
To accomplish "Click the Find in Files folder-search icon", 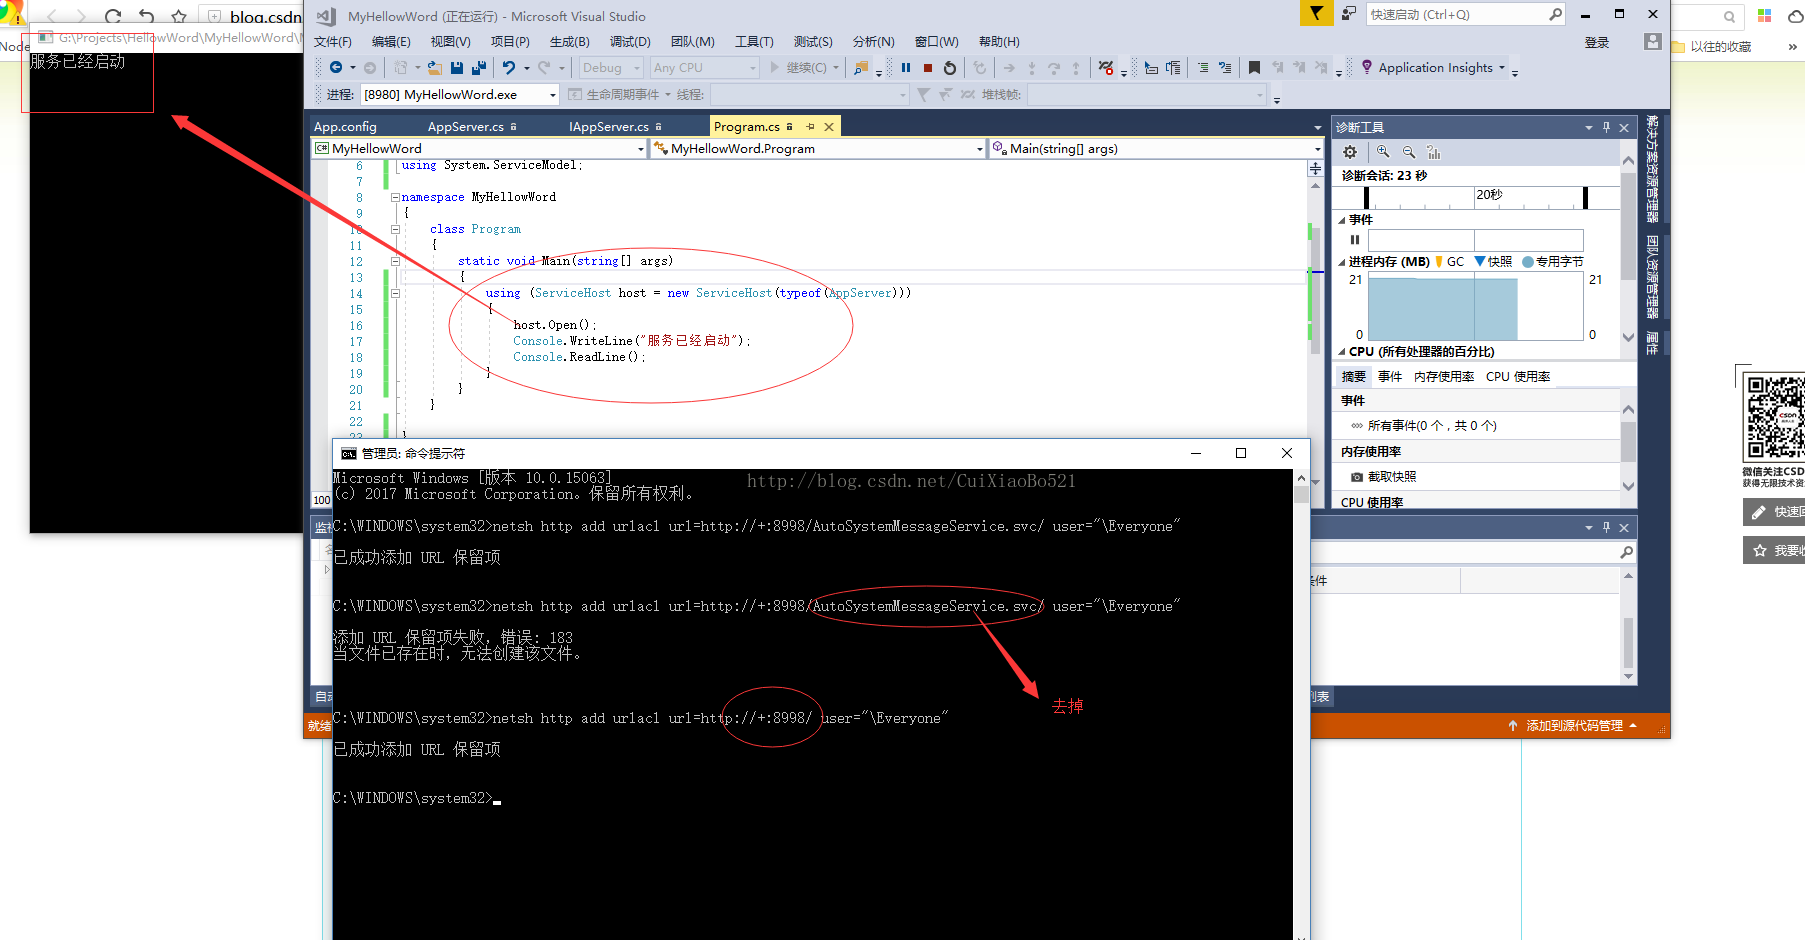I will (861, 67).
